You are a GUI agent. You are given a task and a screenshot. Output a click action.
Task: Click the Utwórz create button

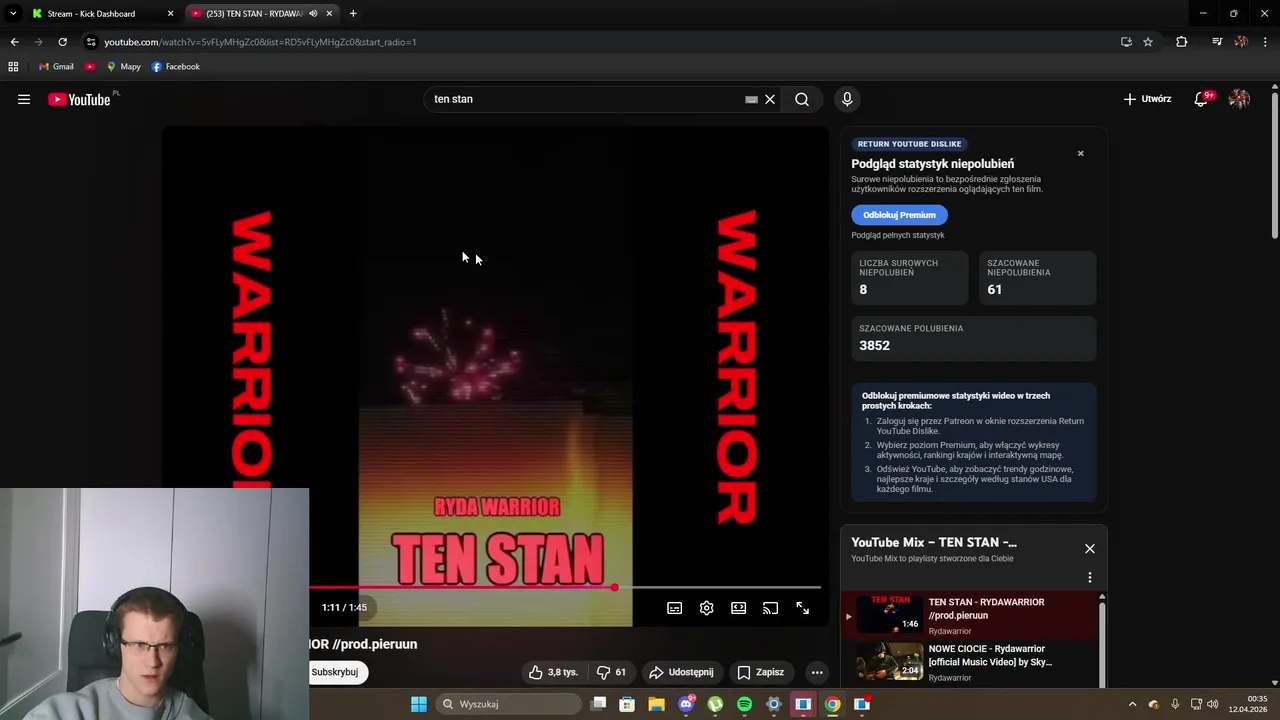coord(1147,99)
